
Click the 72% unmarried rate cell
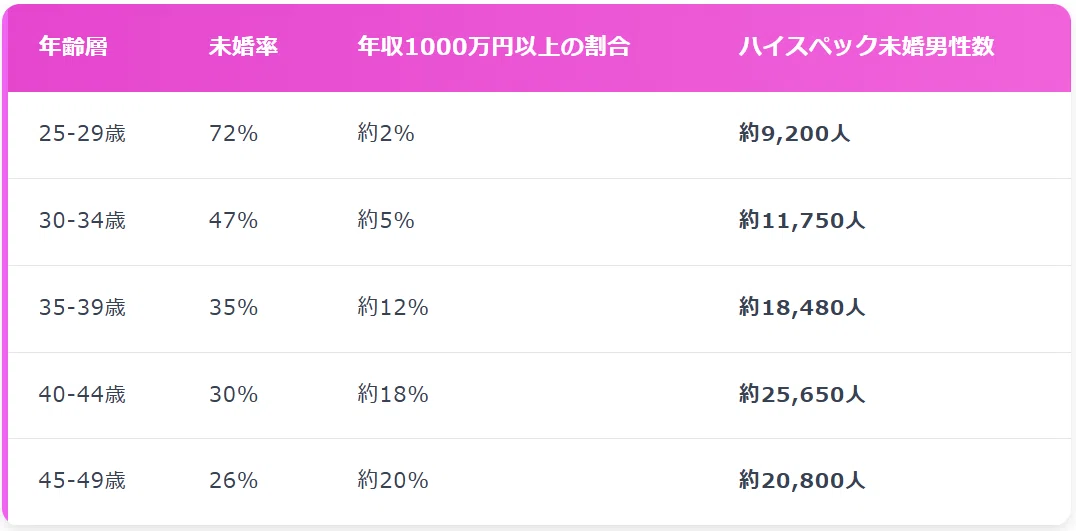(233, 134)
